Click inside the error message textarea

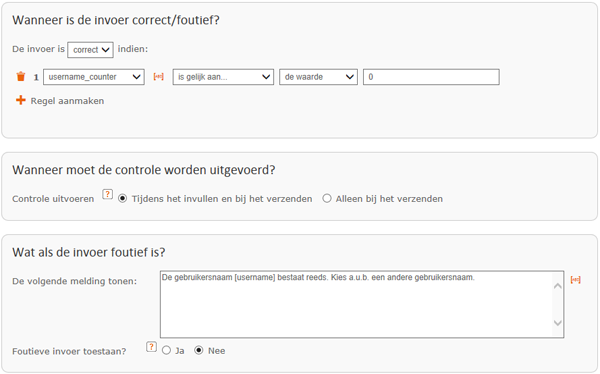356,304
